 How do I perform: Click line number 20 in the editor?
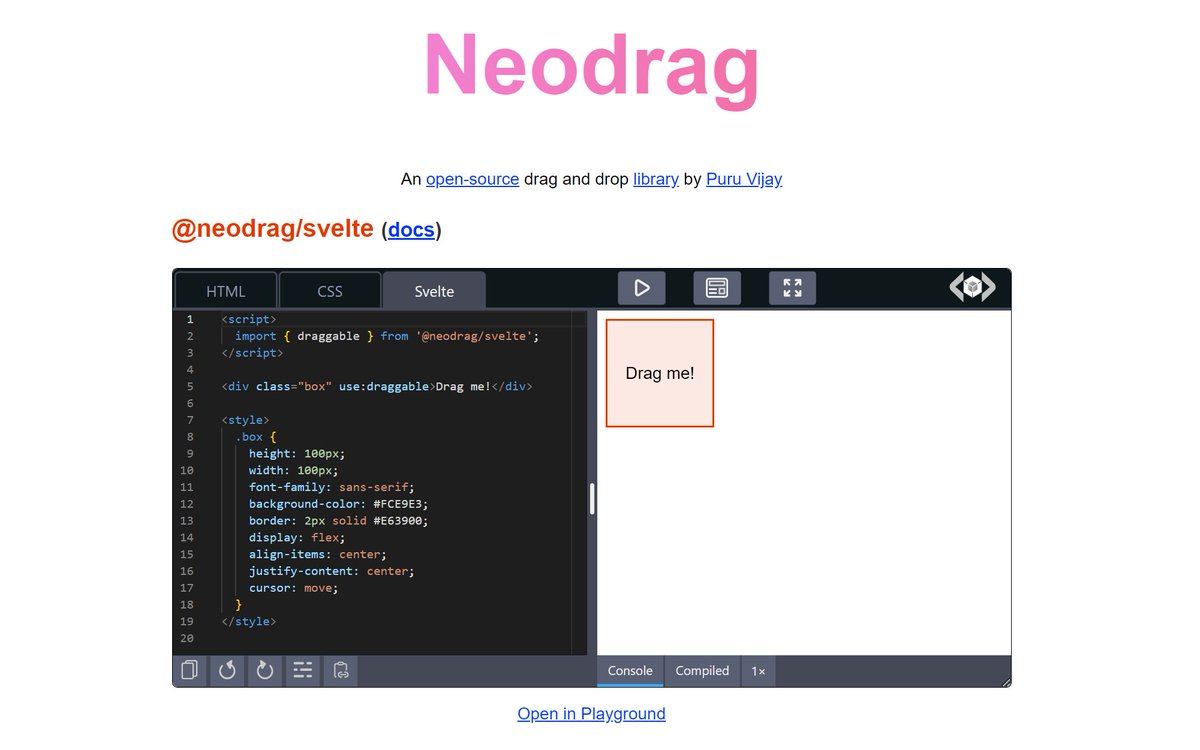pos(187,638)
